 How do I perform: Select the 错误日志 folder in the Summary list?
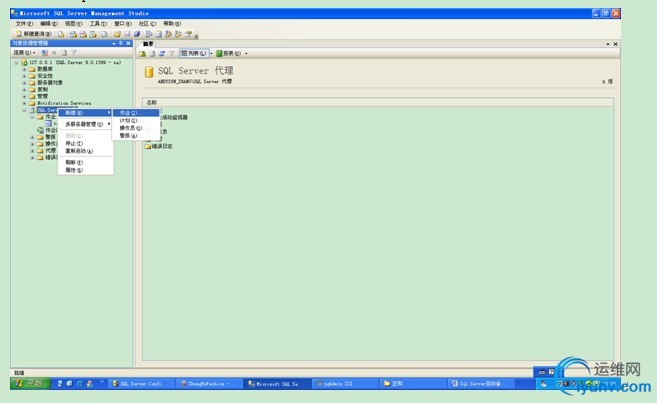pos(158,146)
